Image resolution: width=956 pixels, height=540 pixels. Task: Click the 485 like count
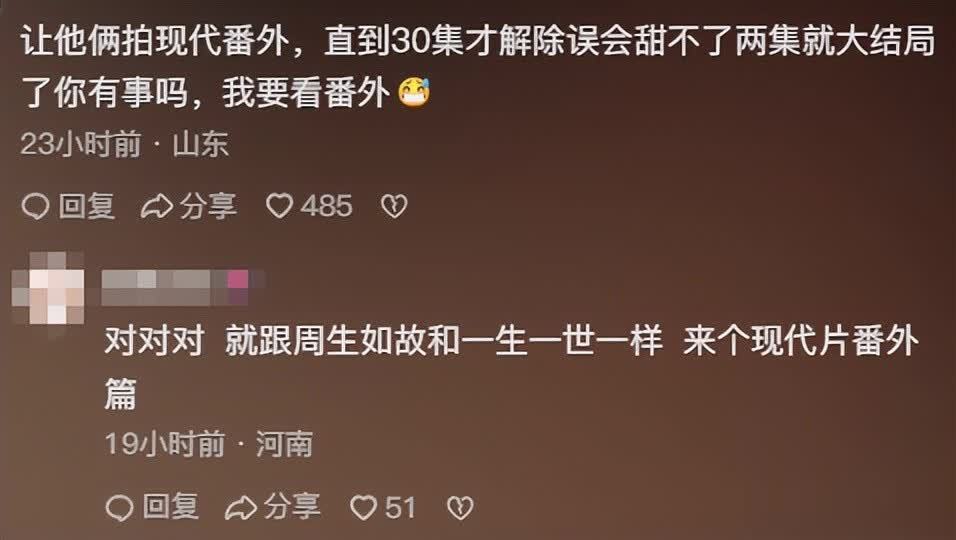(x=327, y=206)
